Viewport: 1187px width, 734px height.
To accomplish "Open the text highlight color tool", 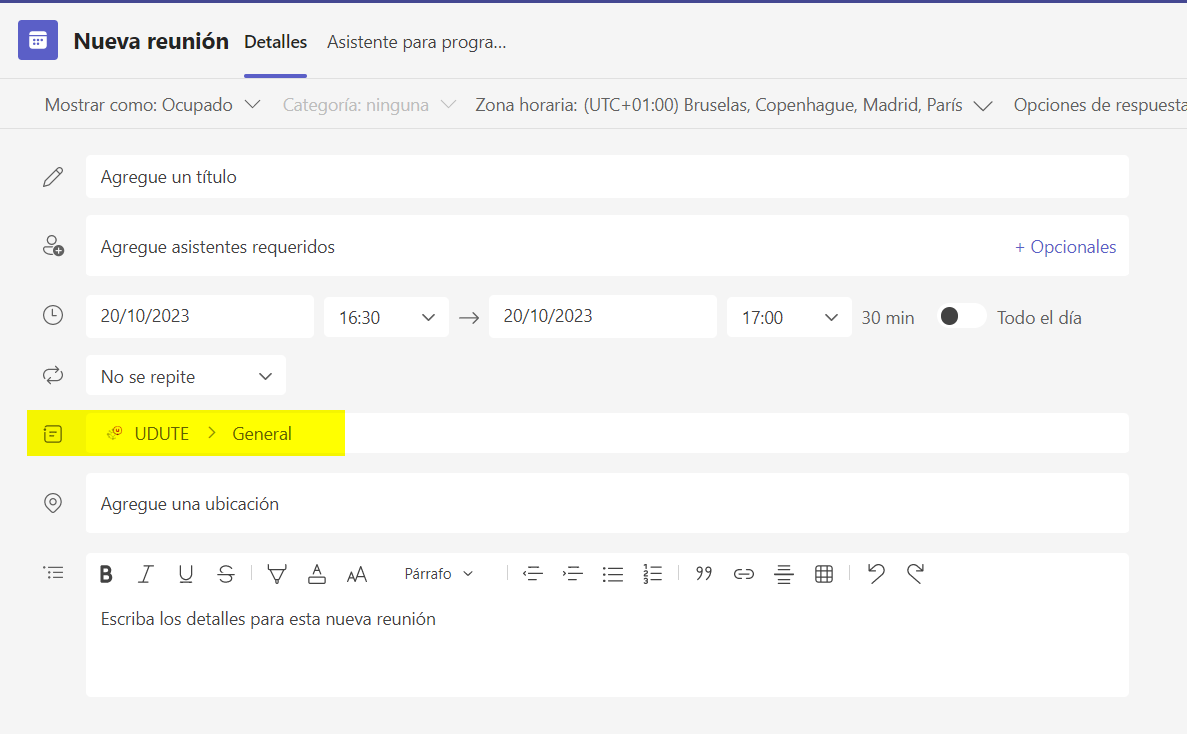I will 277,574.
